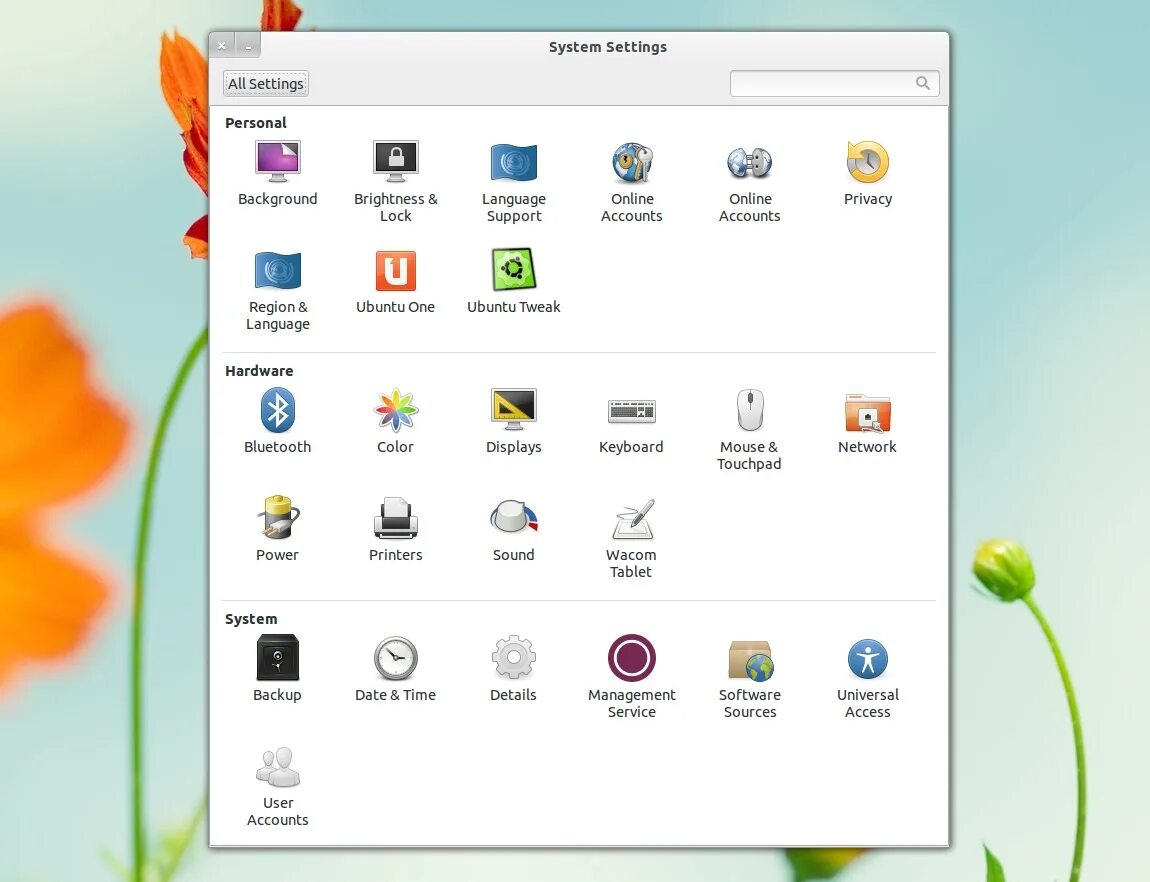
Task: Open Software Sources
Action: (x=750, y=660)
